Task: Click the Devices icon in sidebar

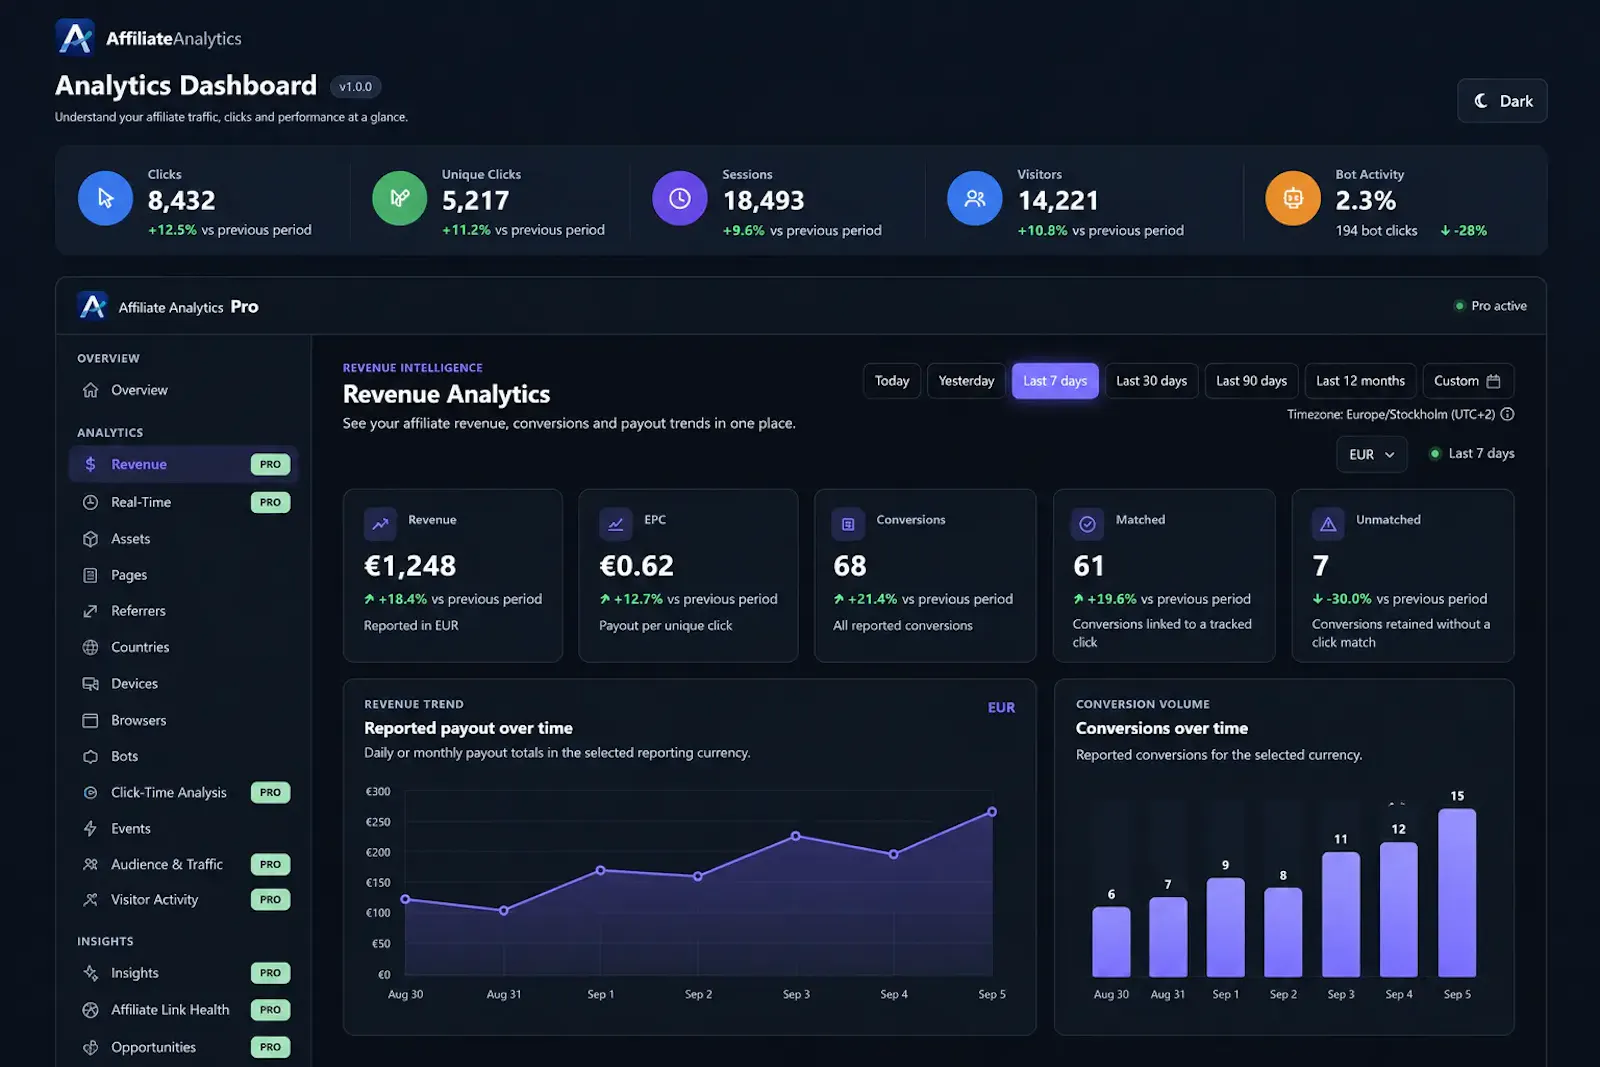Action: click(90, 684)
